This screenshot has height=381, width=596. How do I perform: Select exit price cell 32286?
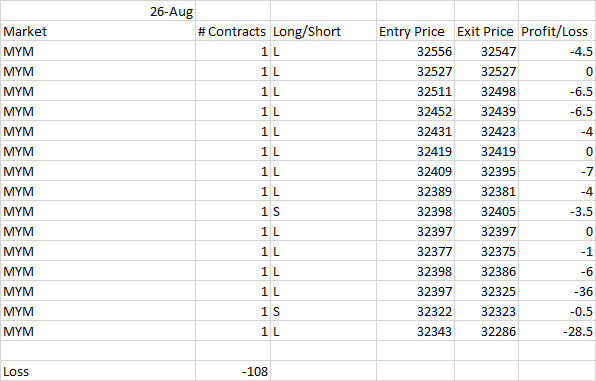tap(487, 331)
